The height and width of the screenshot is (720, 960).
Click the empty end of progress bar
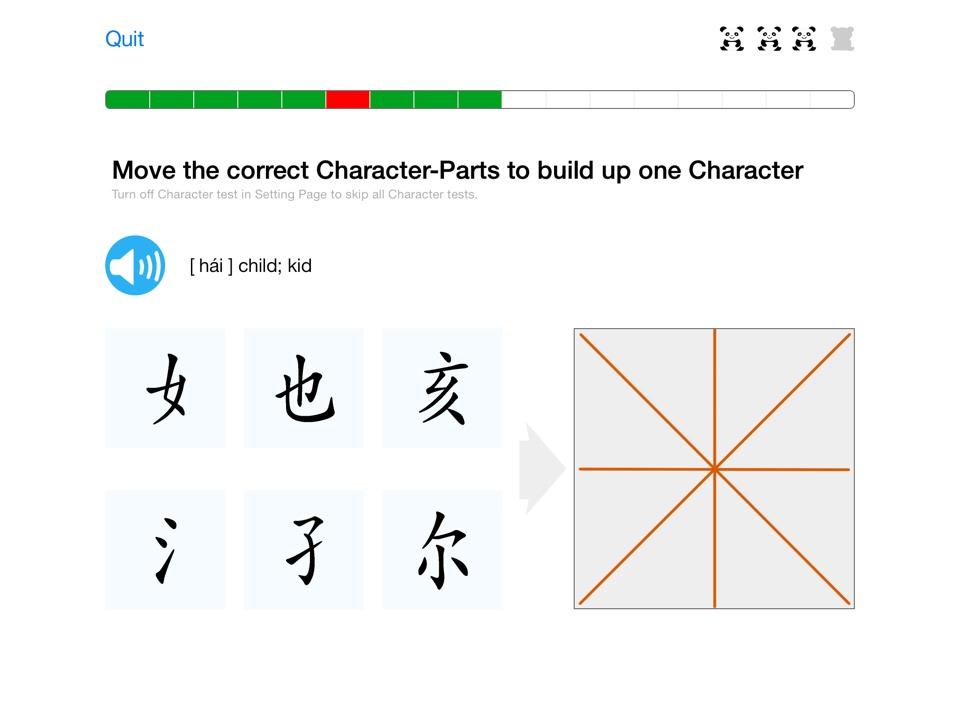(832, 100)
